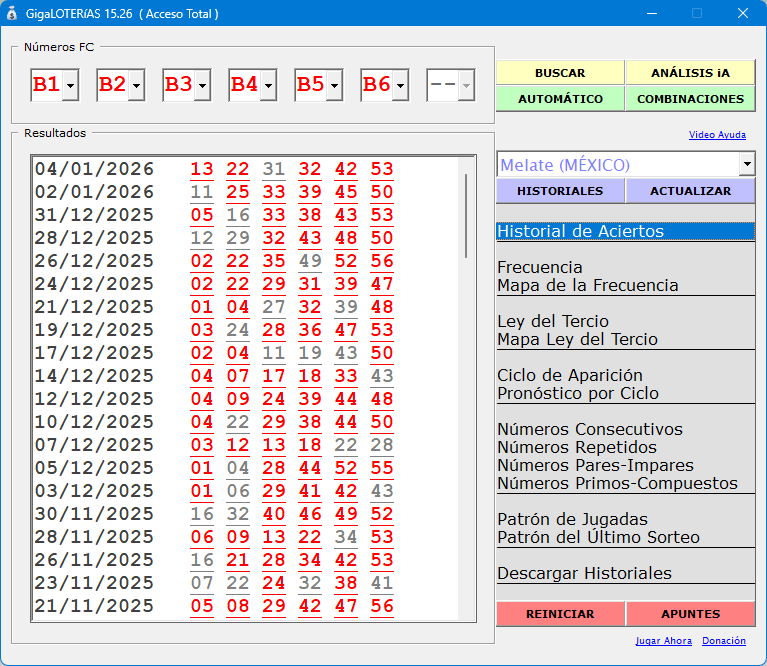This screenshot has width=767, height=666.
Task: Click number 55 in the 05/12/2025 row
Action: coord(382,468)
